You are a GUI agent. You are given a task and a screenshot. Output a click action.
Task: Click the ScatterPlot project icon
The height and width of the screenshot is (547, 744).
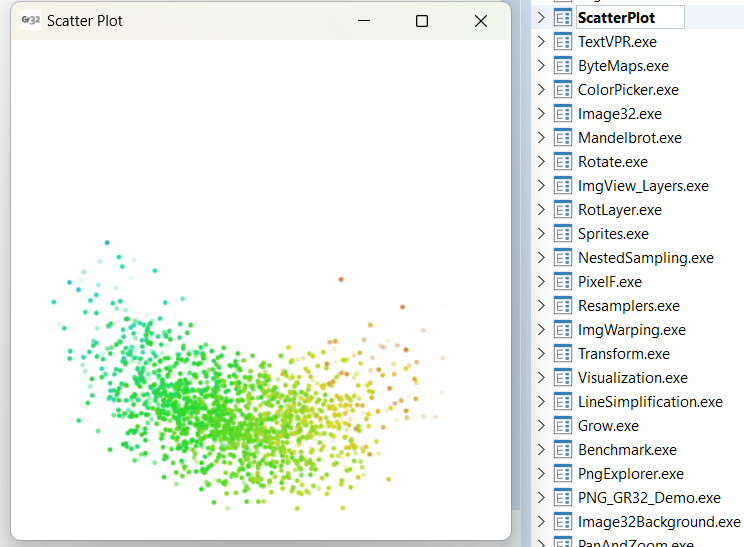(x=563, y=18)
